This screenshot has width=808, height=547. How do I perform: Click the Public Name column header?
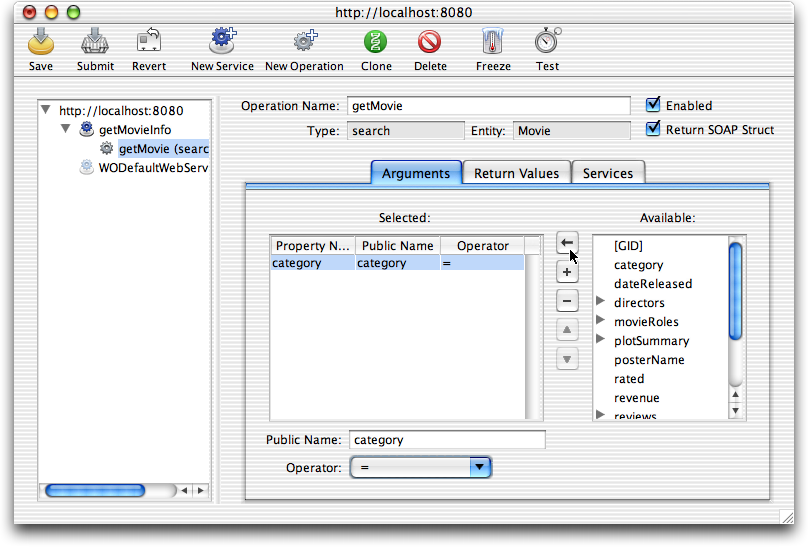coord(398,246)
